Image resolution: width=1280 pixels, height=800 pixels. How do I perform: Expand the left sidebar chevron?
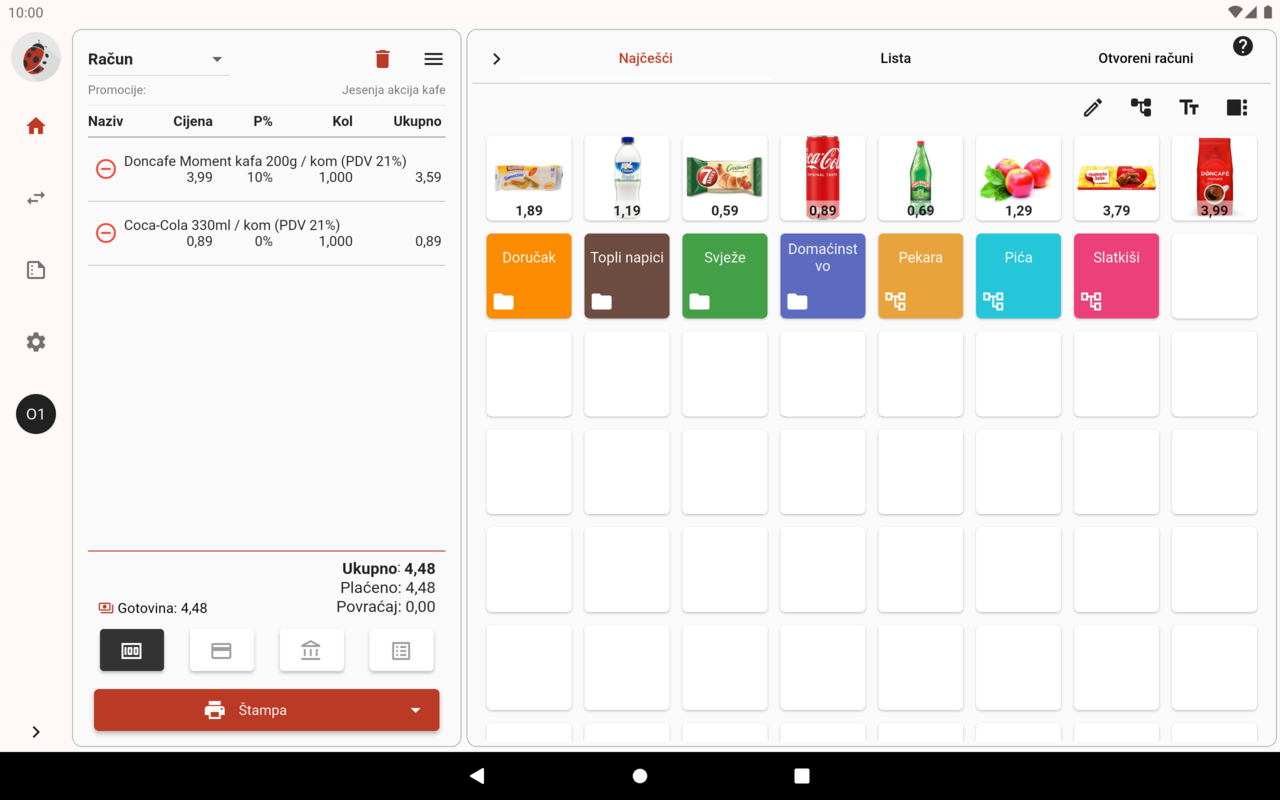point(36,732)
